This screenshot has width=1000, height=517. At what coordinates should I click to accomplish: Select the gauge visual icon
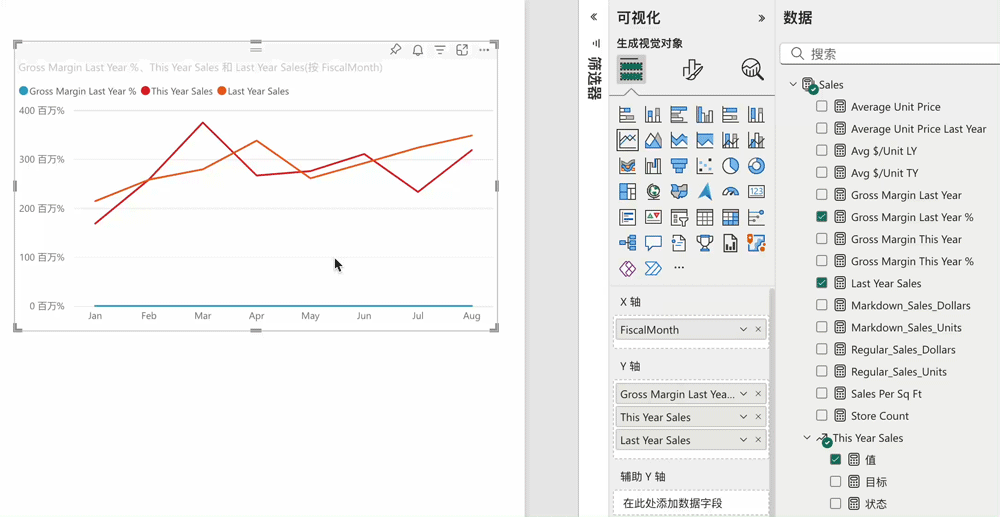731,192
